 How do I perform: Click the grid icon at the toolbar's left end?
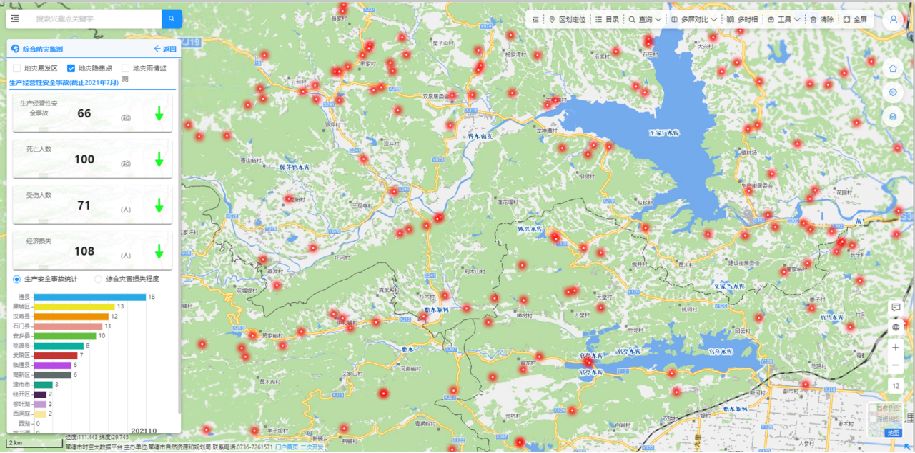point(536,19)
